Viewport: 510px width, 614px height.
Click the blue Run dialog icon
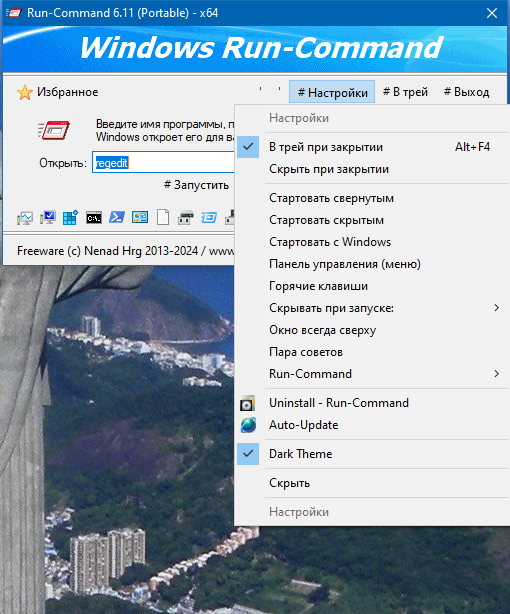(x=209, y=217)
